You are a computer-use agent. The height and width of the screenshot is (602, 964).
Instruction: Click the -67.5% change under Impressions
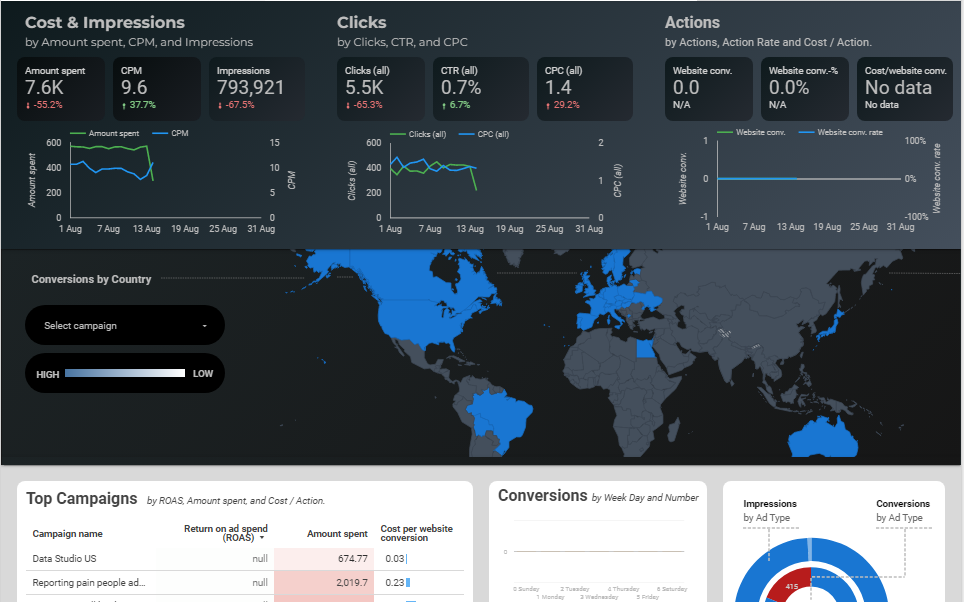coord(235,105)
